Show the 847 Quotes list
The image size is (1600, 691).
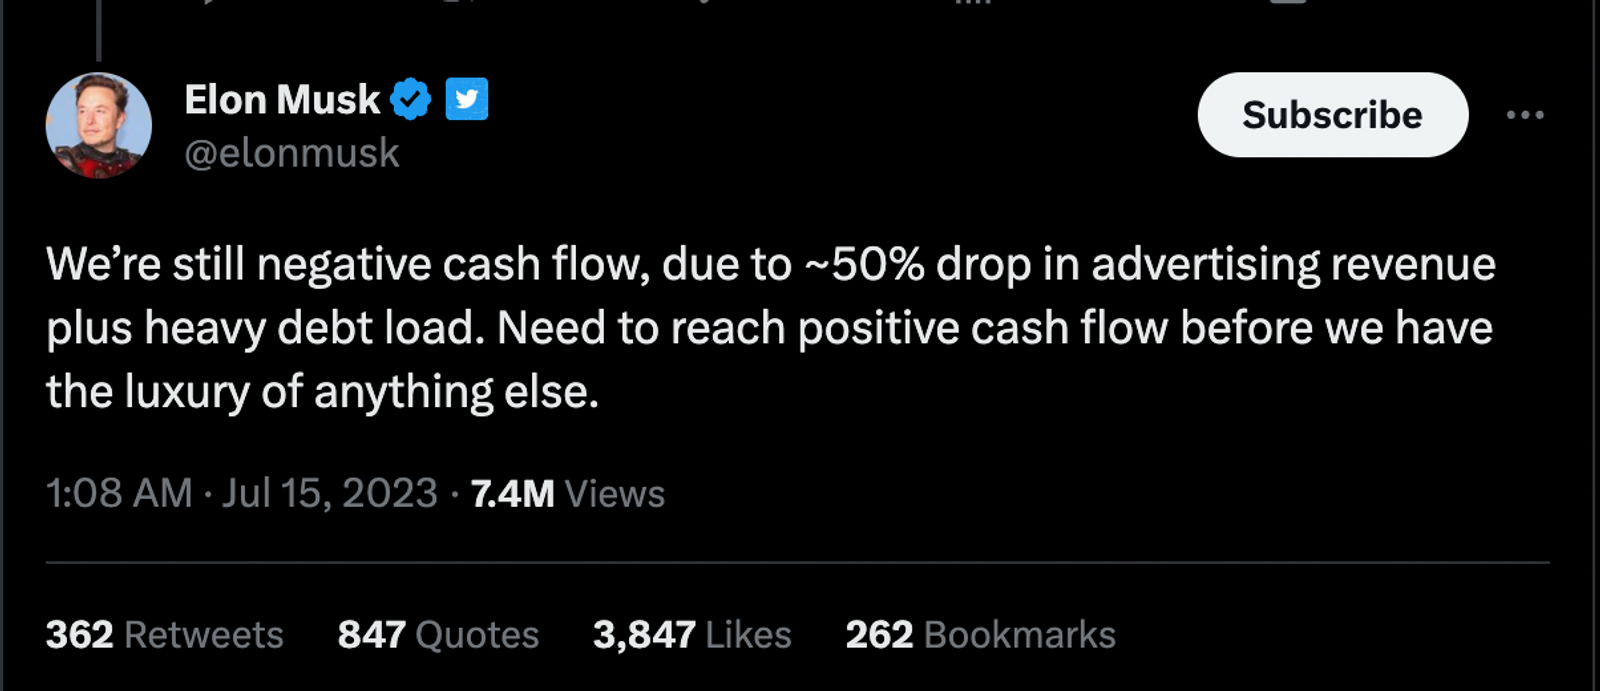[x=438, y=635]
